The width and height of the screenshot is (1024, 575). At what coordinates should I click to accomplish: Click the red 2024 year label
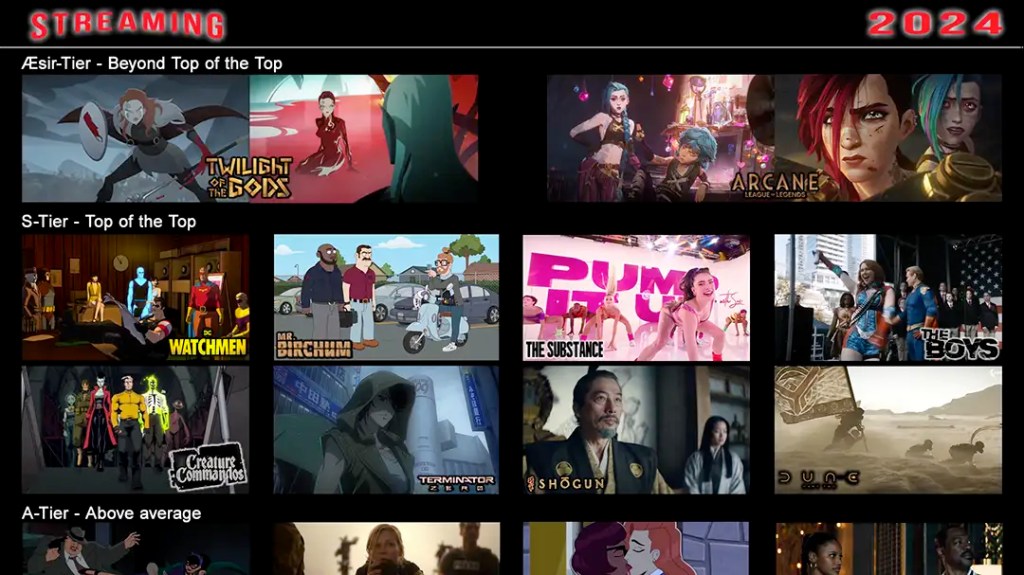coord(935,24)
